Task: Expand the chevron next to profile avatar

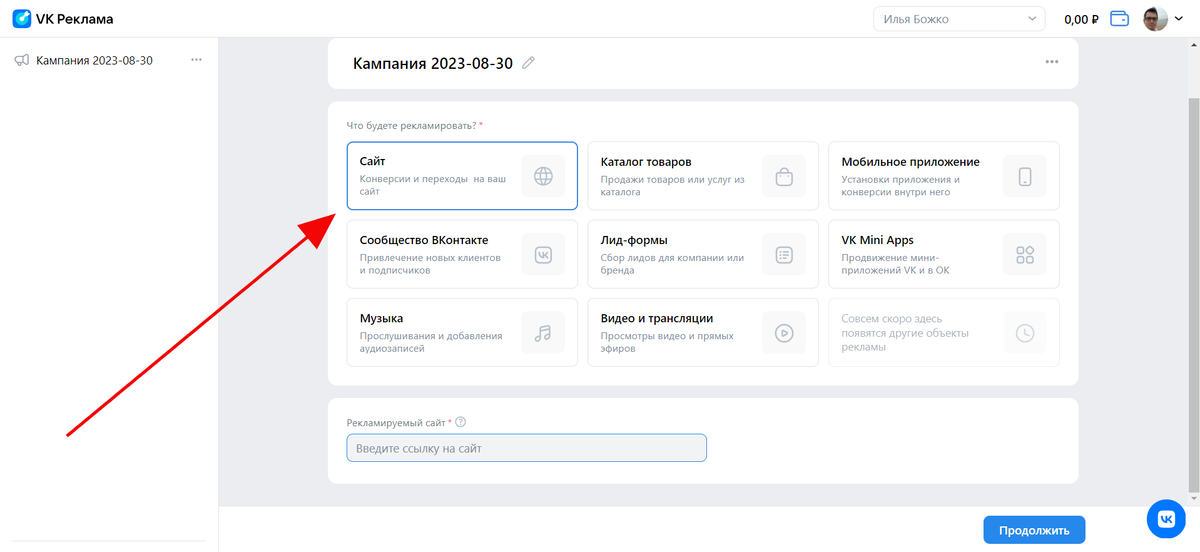Action: [x=1178, y=19]
